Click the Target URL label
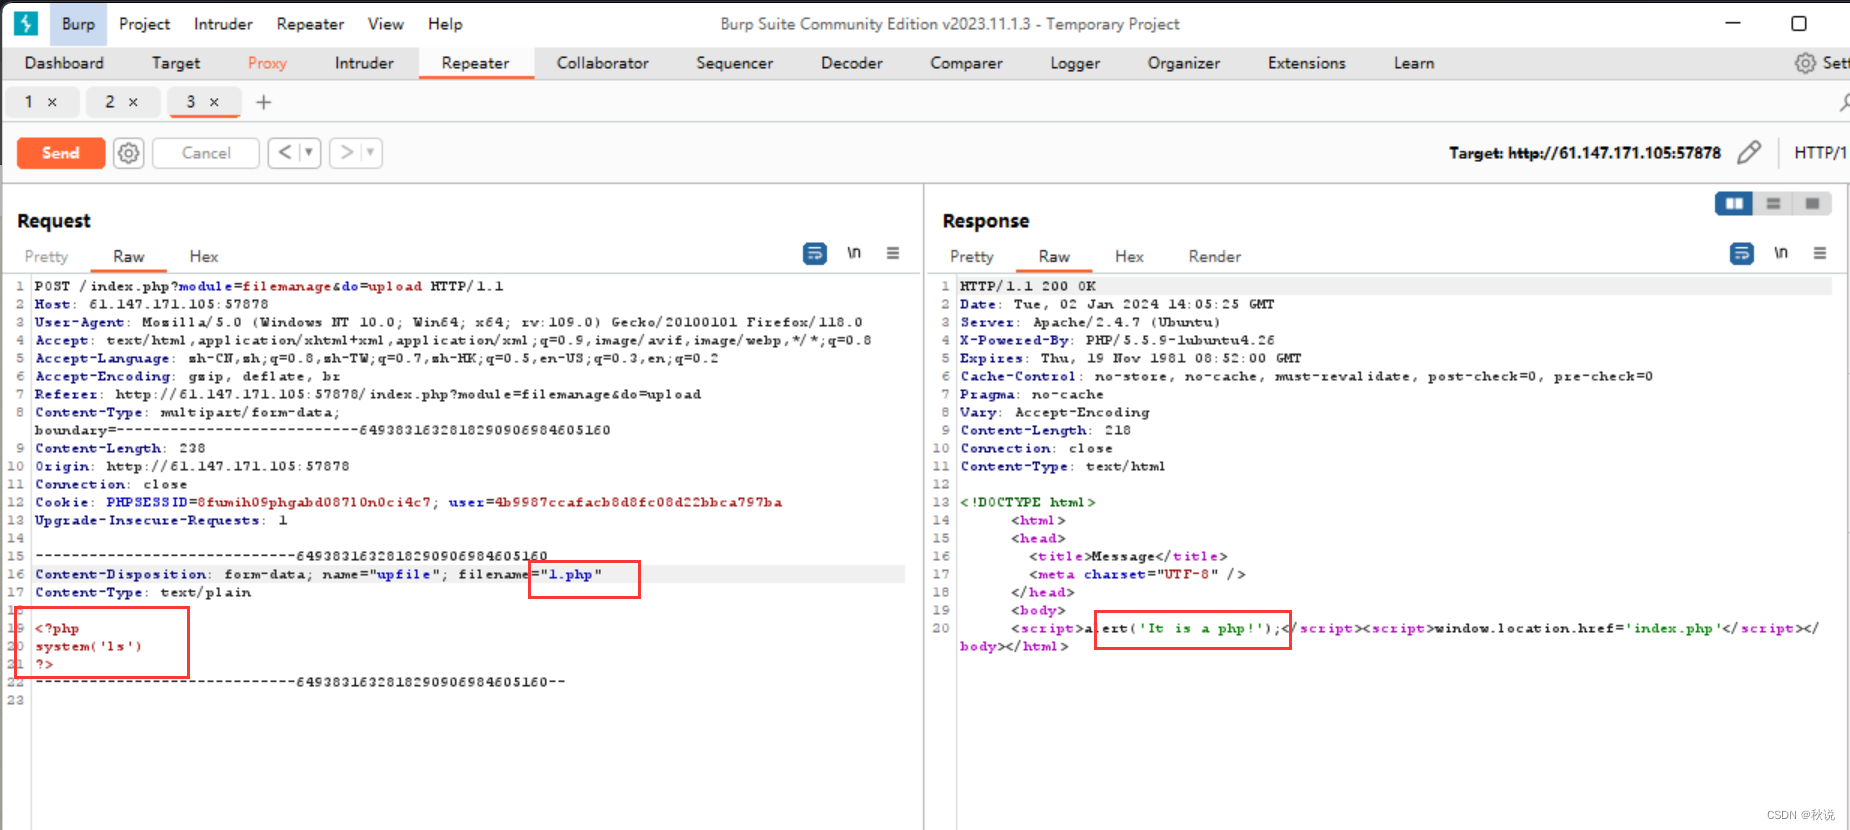The image size is (1850, 830). (x=1585, y=153)
